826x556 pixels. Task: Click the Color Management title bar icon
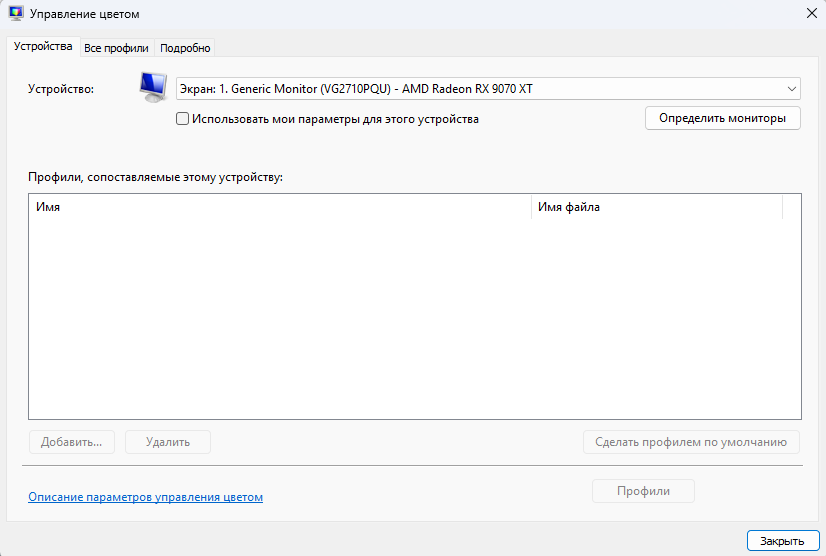pos(16,14)
